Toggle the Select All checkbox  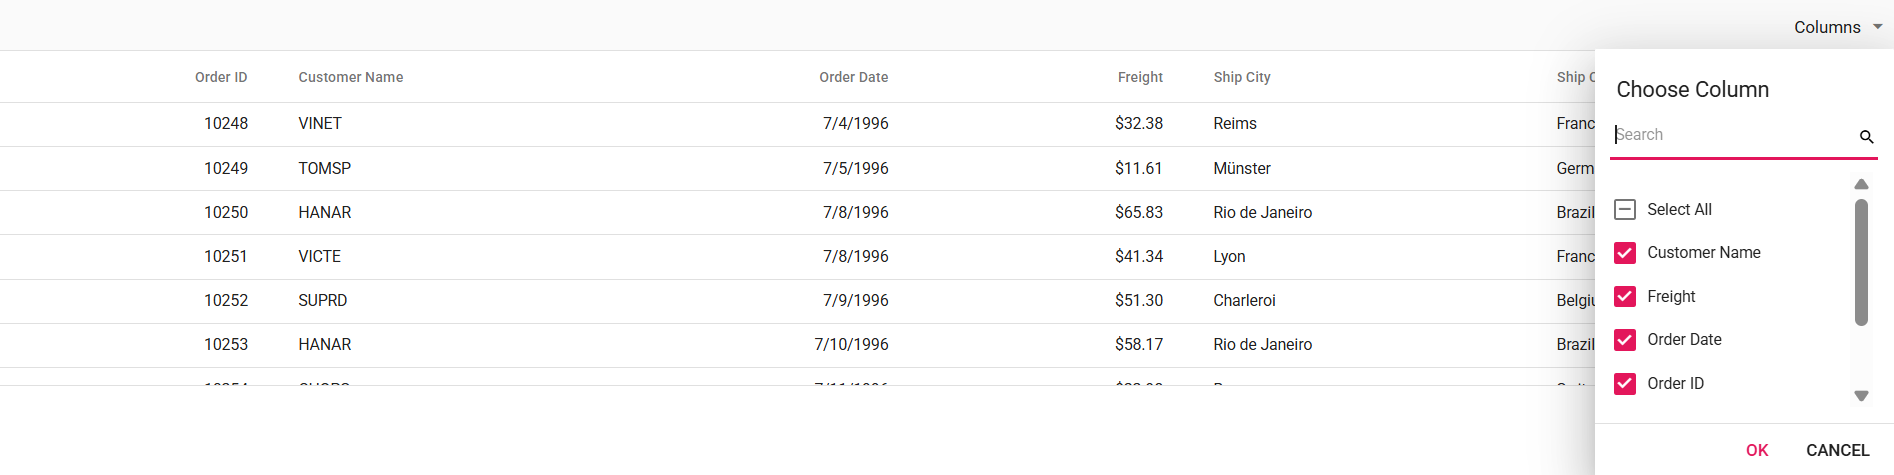(1625, 210)
